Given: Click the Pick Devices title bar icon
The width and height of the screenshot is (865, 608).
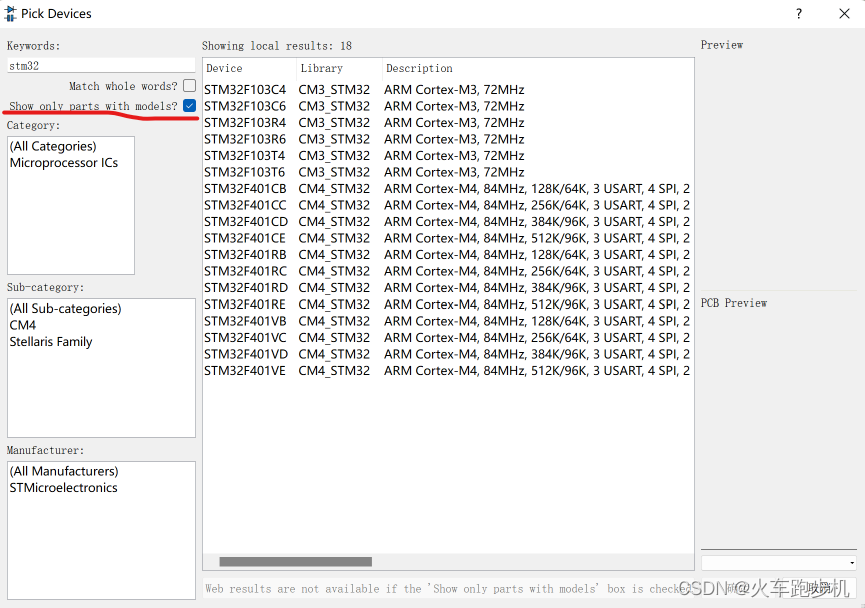Looking at the screenshot, I should click(10, 14).
